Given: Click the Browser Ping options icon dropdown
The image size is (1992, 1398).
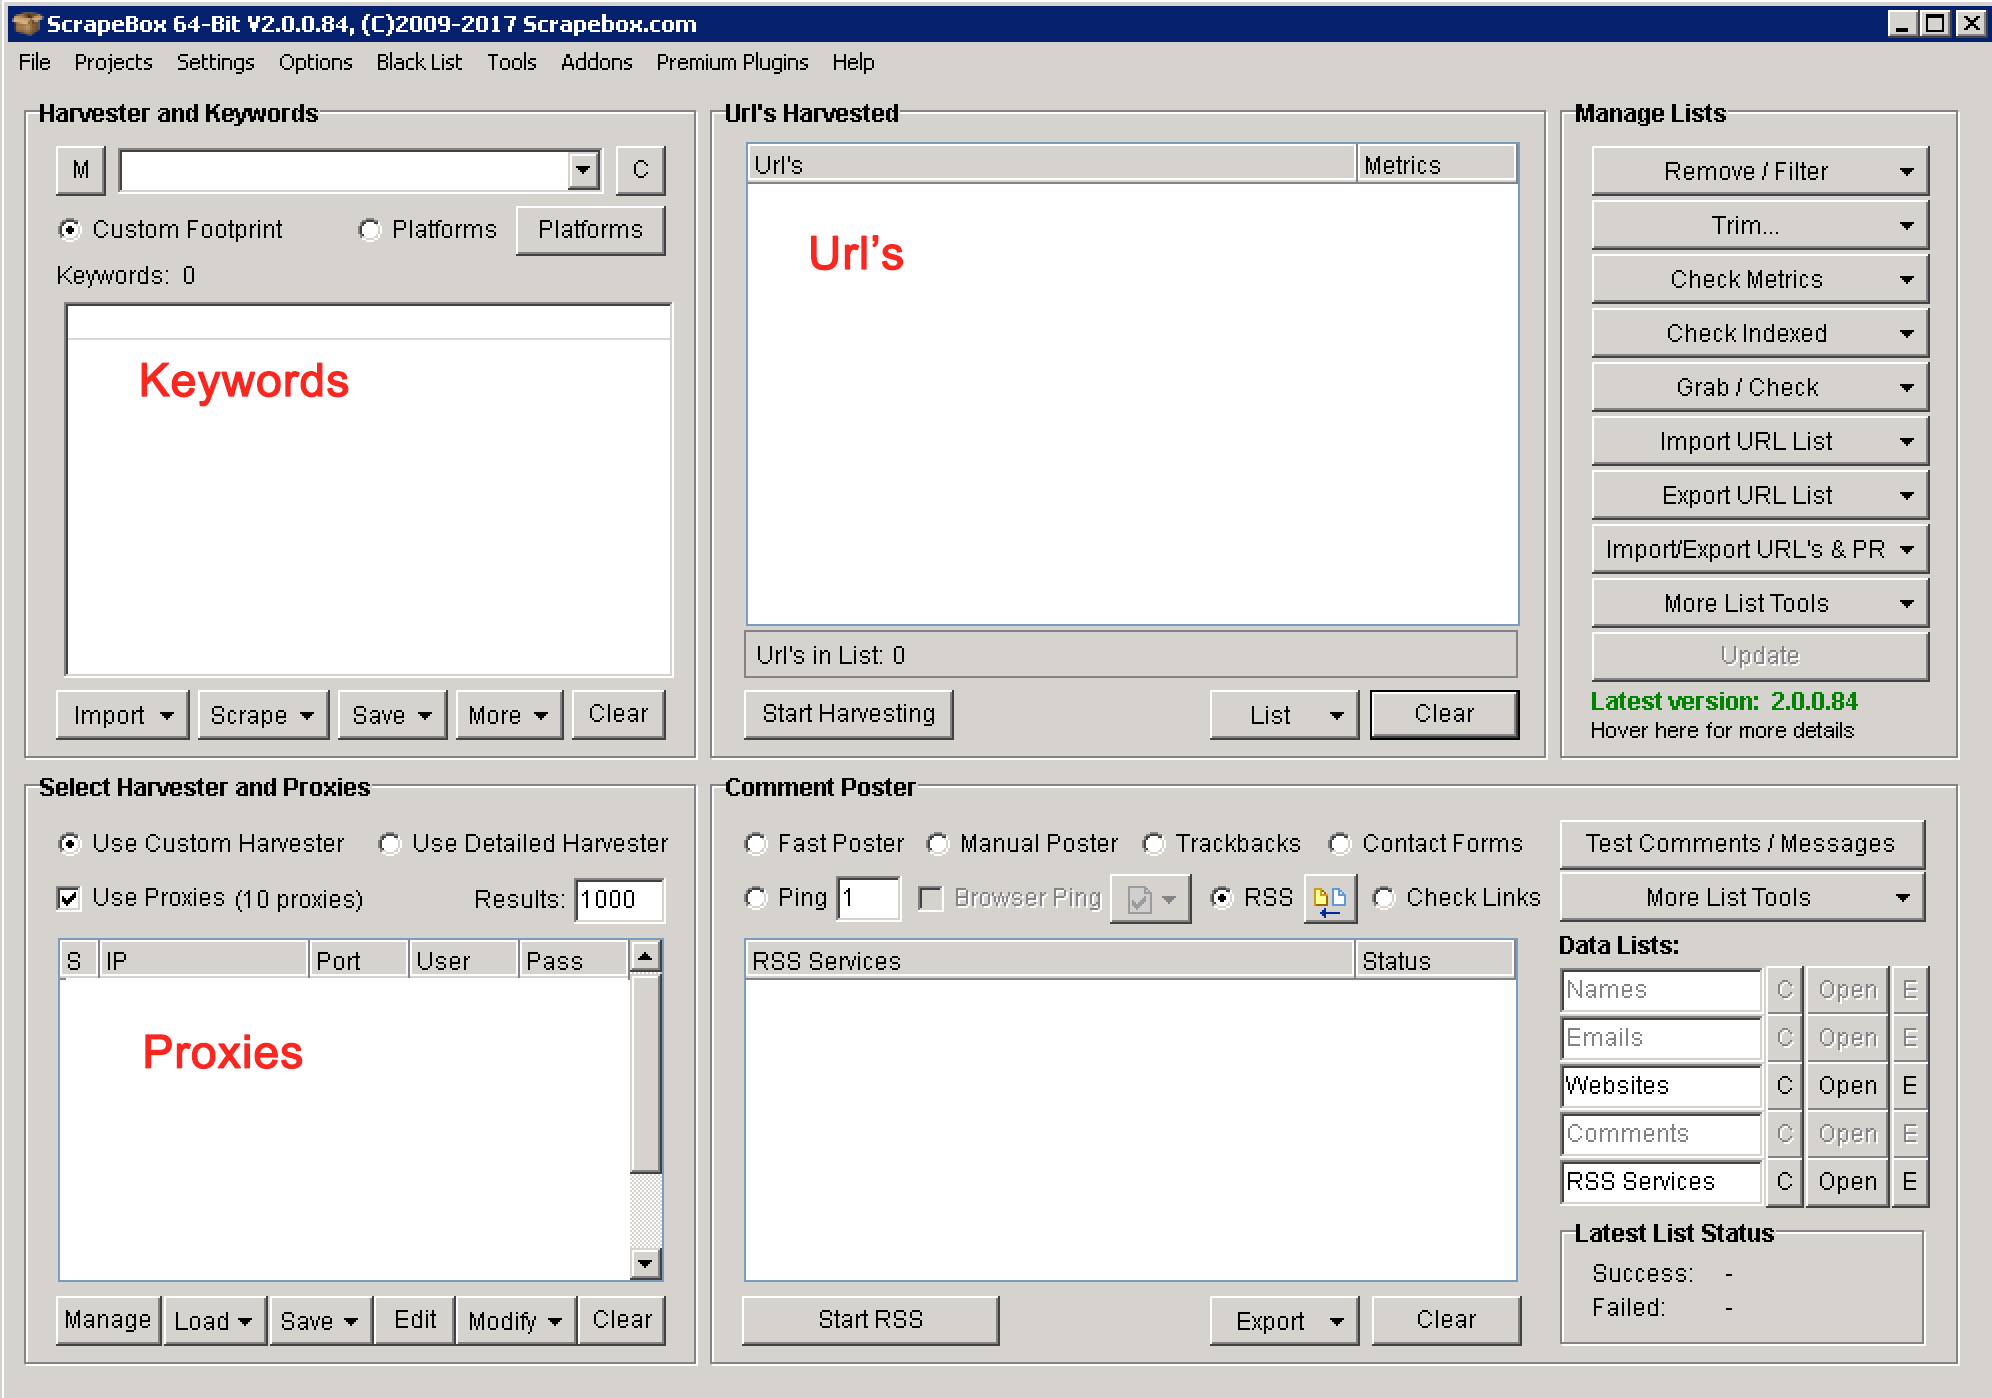Looking at the screenshot, I should coord(1150,899).
